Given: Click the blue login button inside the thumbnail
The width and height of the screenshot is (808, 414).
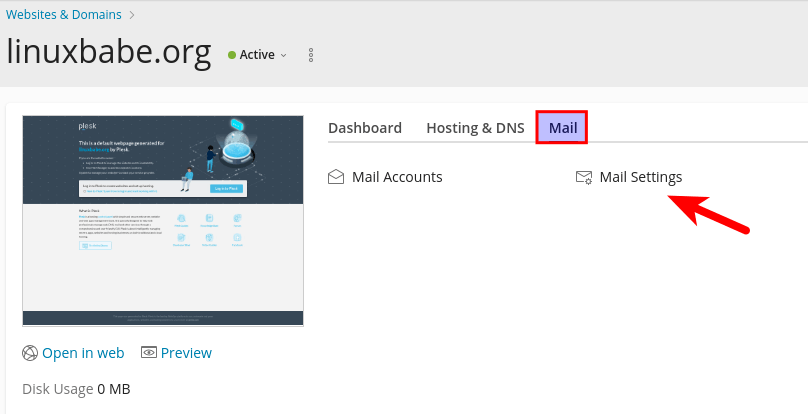Looking at the screenshot, I should (224, 188).
